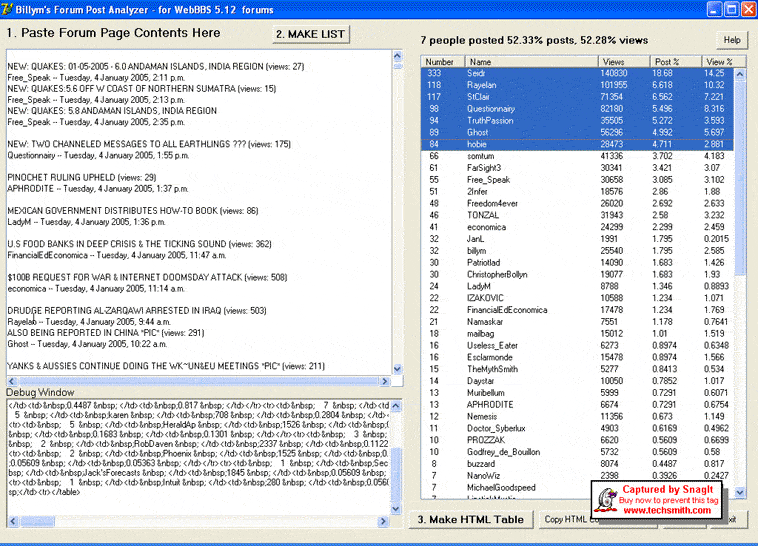Sort list by the Post % column header
The image size is (758, 546).
point(675,62)
